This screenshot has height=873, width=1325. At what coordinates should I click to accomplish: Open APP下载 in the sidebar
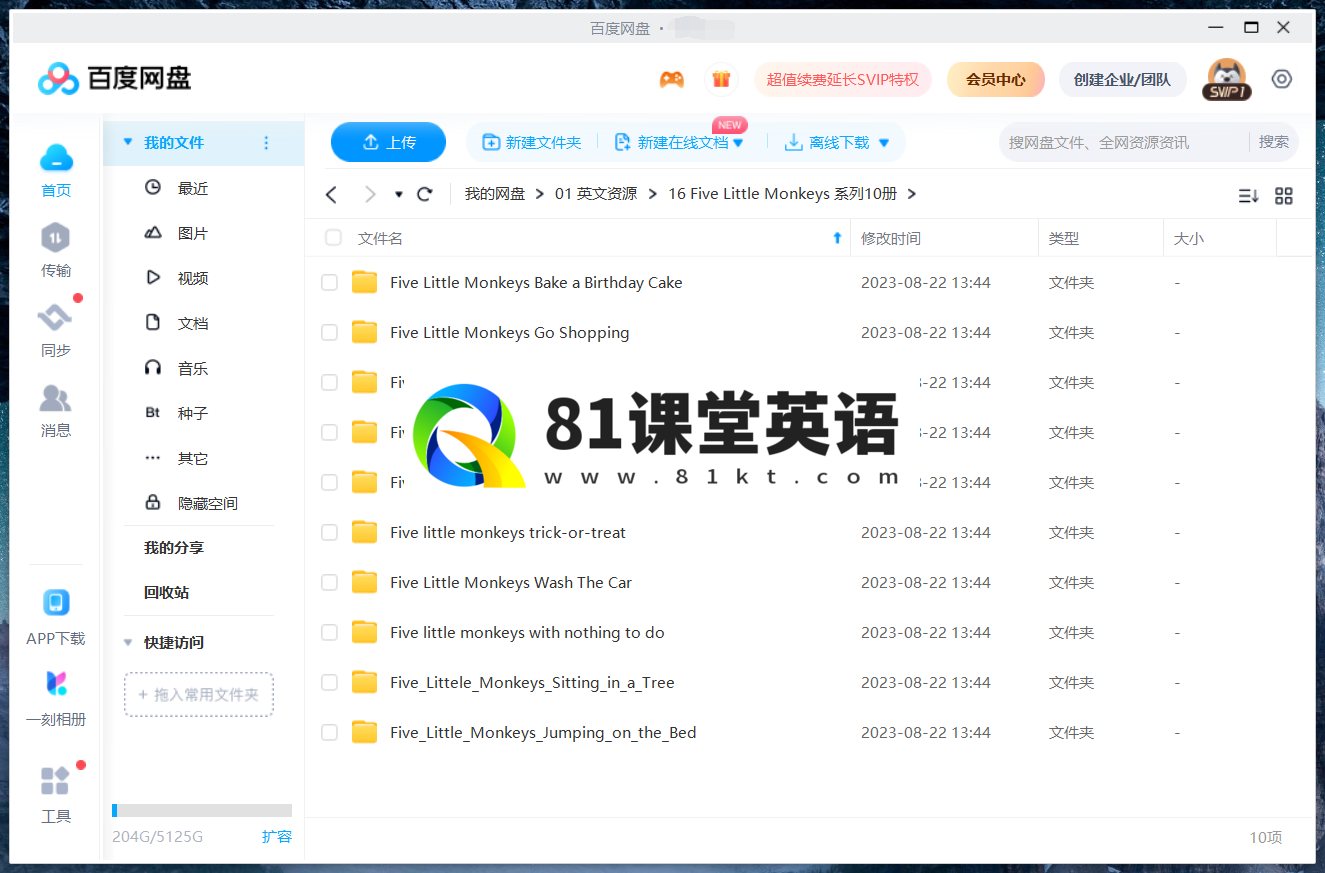[x=56, y=616]
